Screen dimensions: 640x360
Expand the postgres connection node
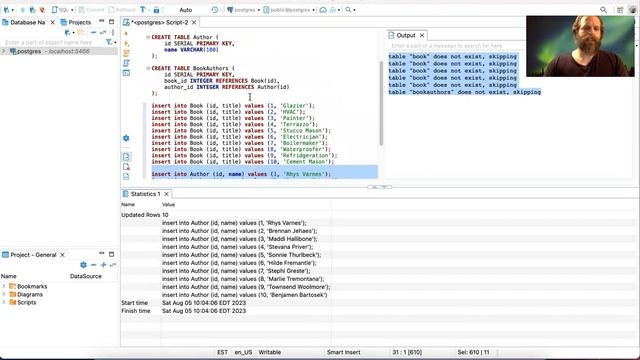[x=4, y=51]
